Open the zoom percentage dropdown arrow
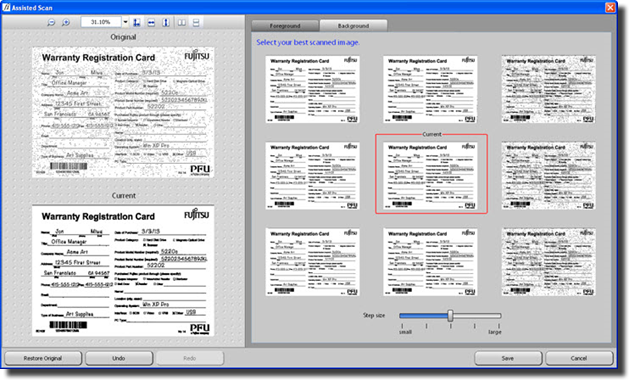The height and width of the screenshot is (389, 638). click(125, 22)
